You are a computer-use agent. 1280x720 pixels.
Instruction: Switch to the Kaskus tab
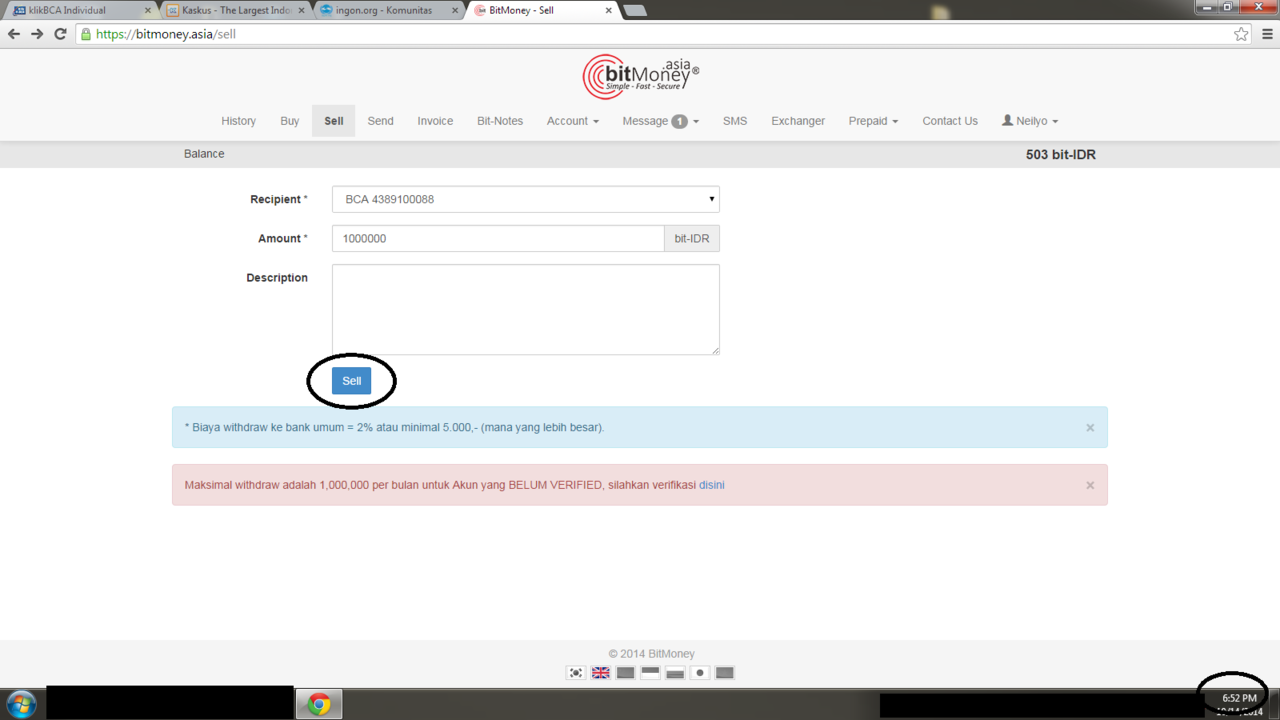click(237, 11)
